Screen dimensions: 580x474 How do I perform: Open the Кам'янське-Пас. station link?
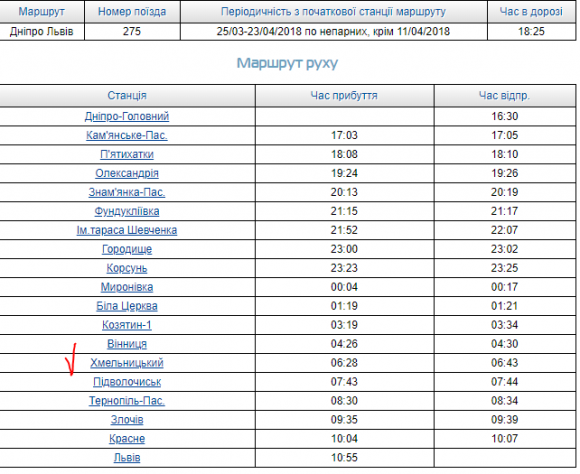click(127, 135)
